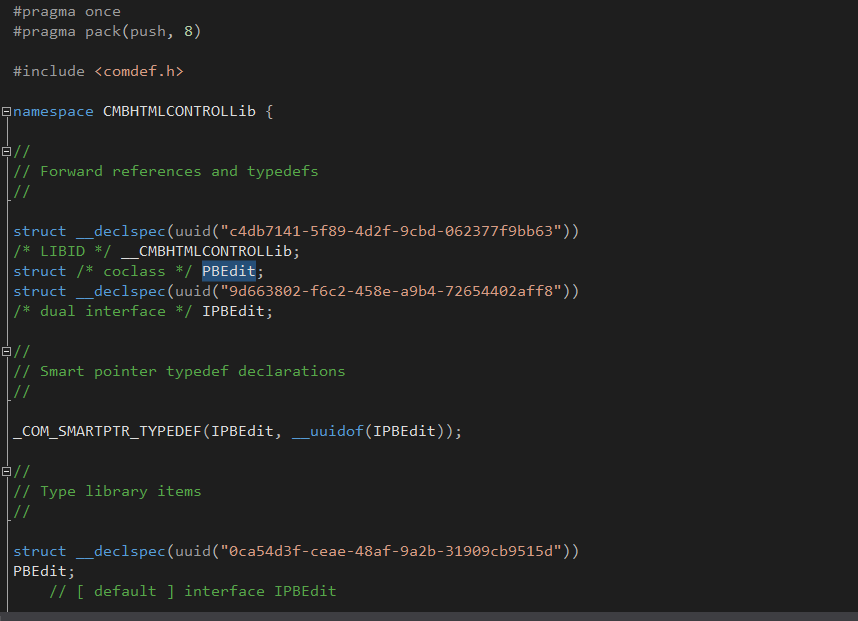
Task: Click the /* dual interface */ comment
Action: point(102,311)
